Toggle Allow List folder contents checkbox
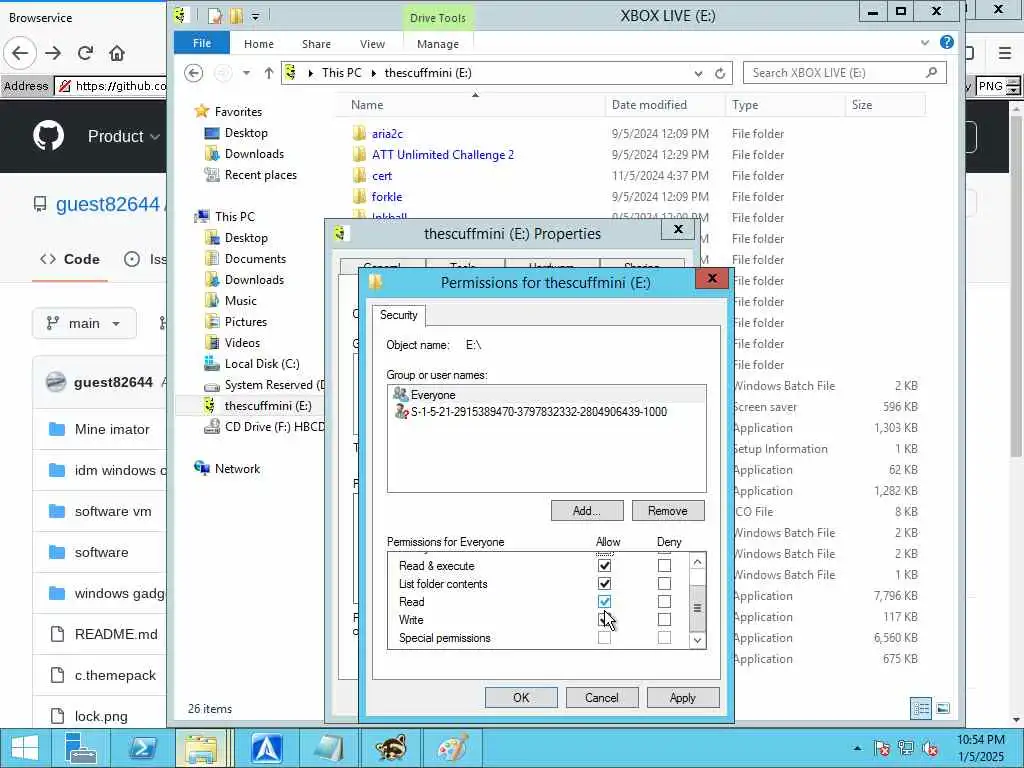 click(x=605, y=583)
